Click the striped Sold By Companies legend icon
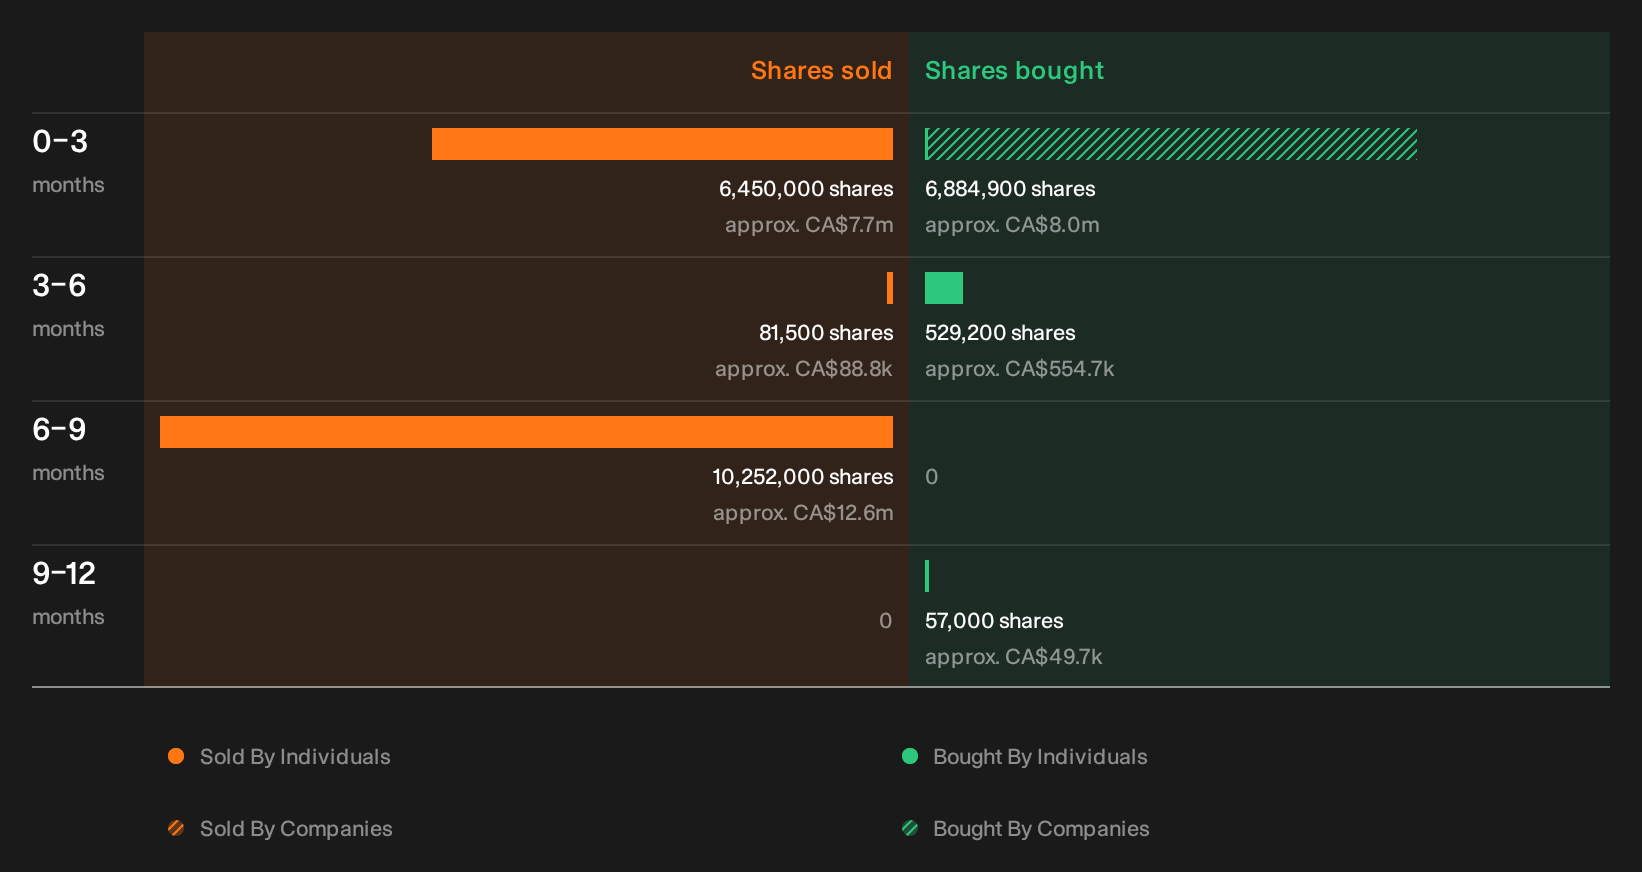Image resolution: width=1642 pixels, height=872 pixels. coord(176,828)
